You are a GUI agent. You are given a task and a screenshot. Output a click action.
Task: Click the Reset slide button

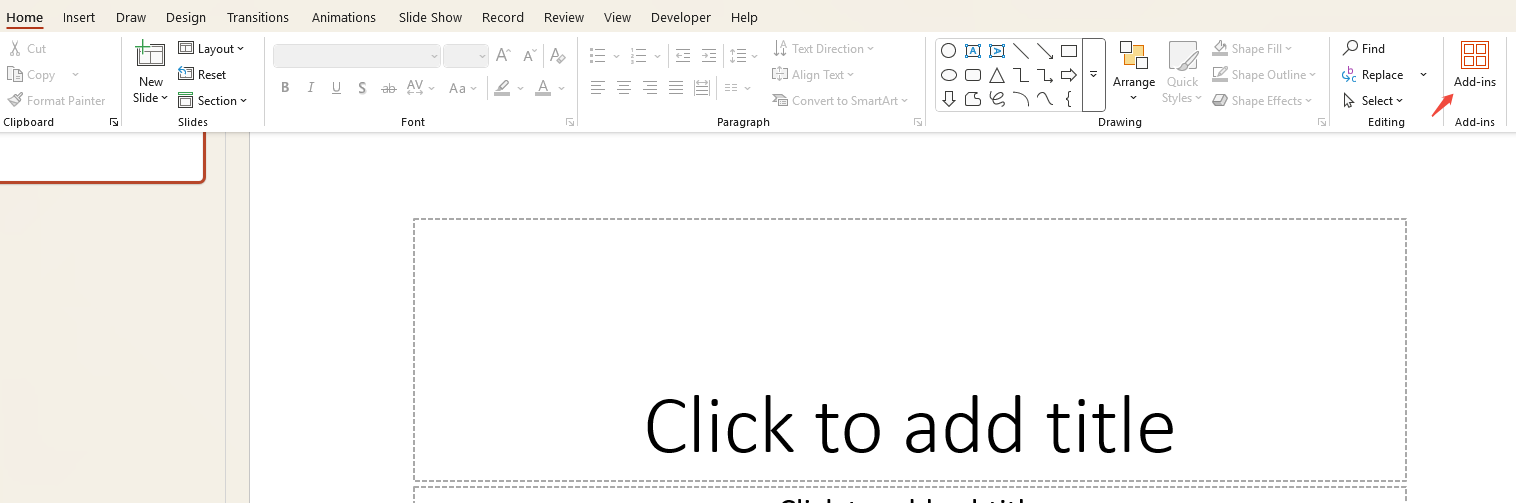[202, 75]
